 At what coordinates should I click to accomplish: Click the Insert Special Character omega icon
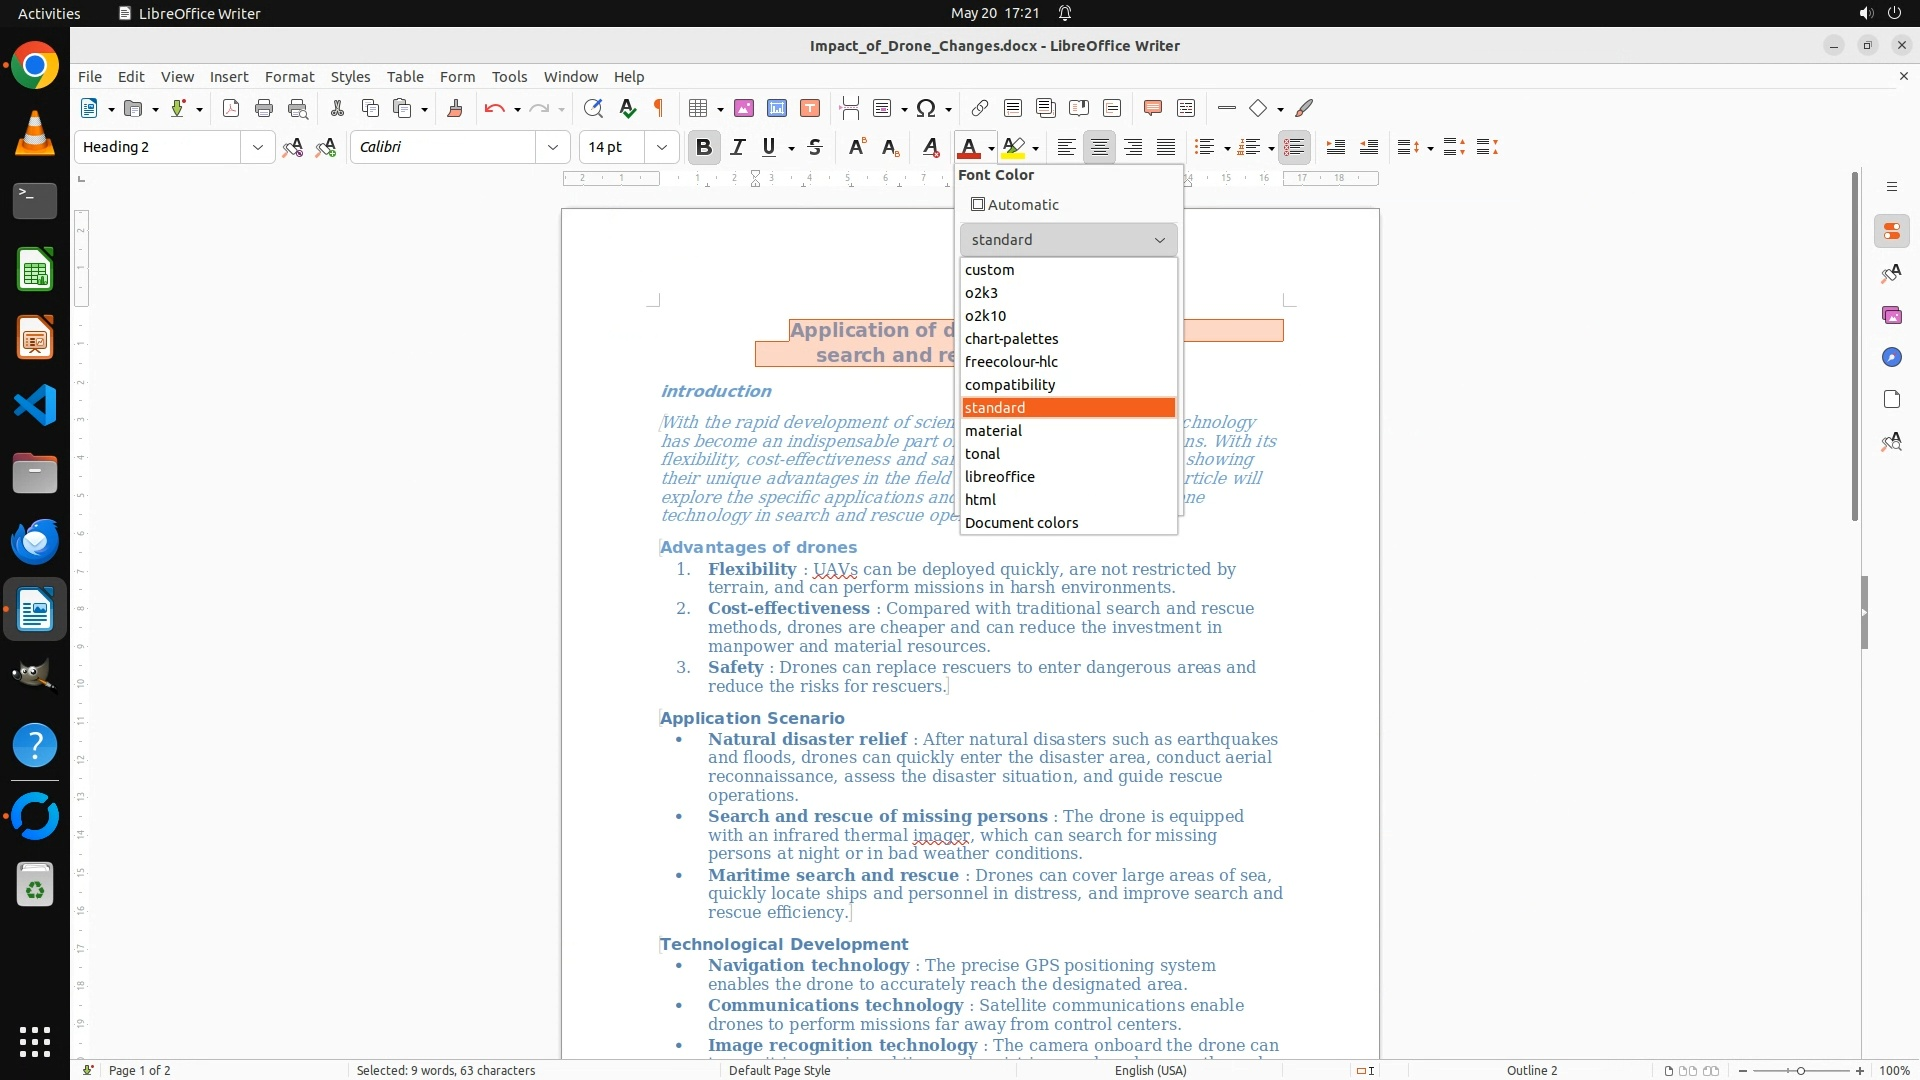(926, 108)
